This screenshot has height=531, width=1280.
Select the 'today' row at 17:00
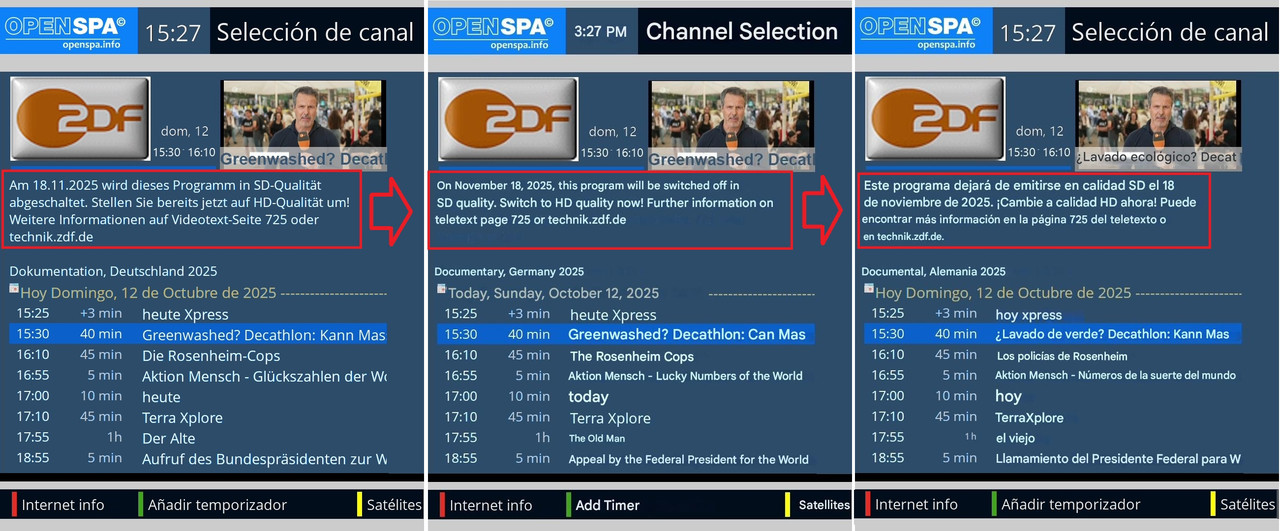[x=625, y=397]
